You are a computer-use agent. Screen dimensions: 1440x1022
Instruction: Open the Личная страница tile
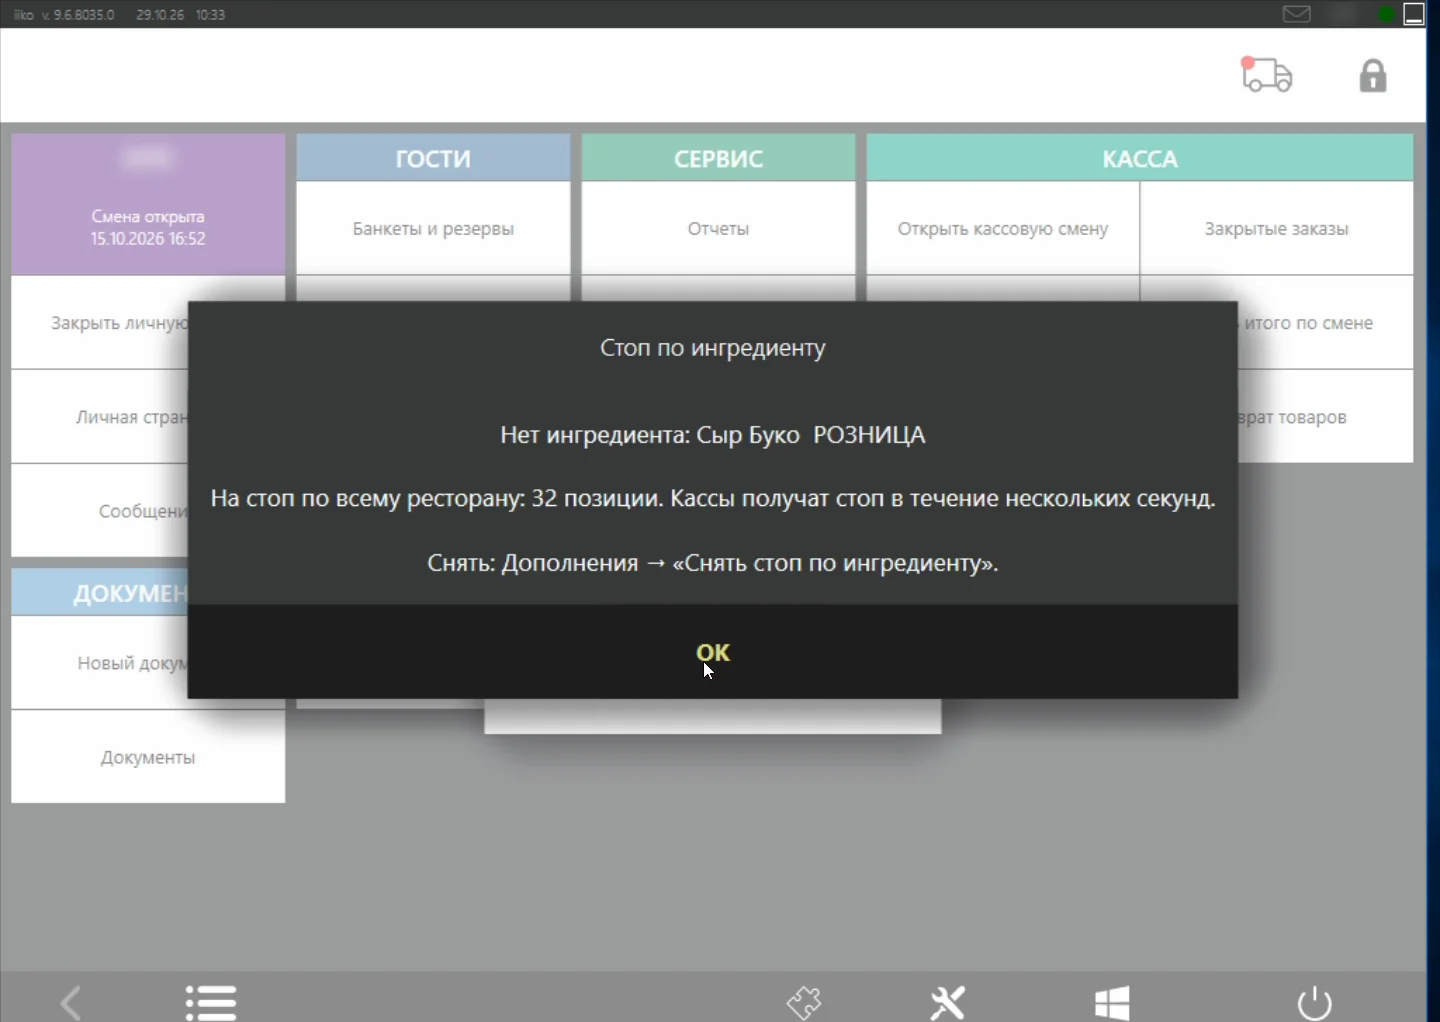click(100, 417)
